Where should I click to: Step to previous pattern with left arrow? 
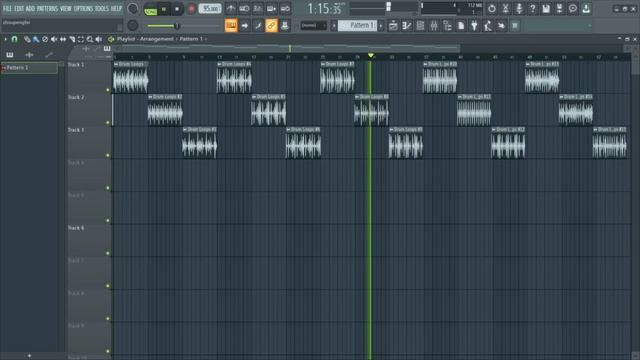click(334, 26)
